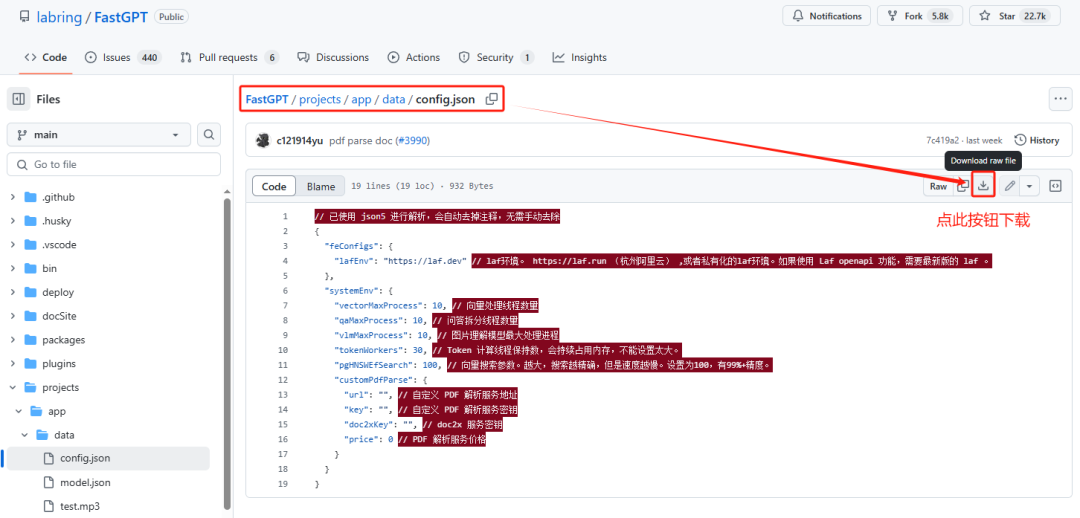The image size is (1080, 518).
Task: Click the app breadcrumb link
Action: [x=362, y=99]
